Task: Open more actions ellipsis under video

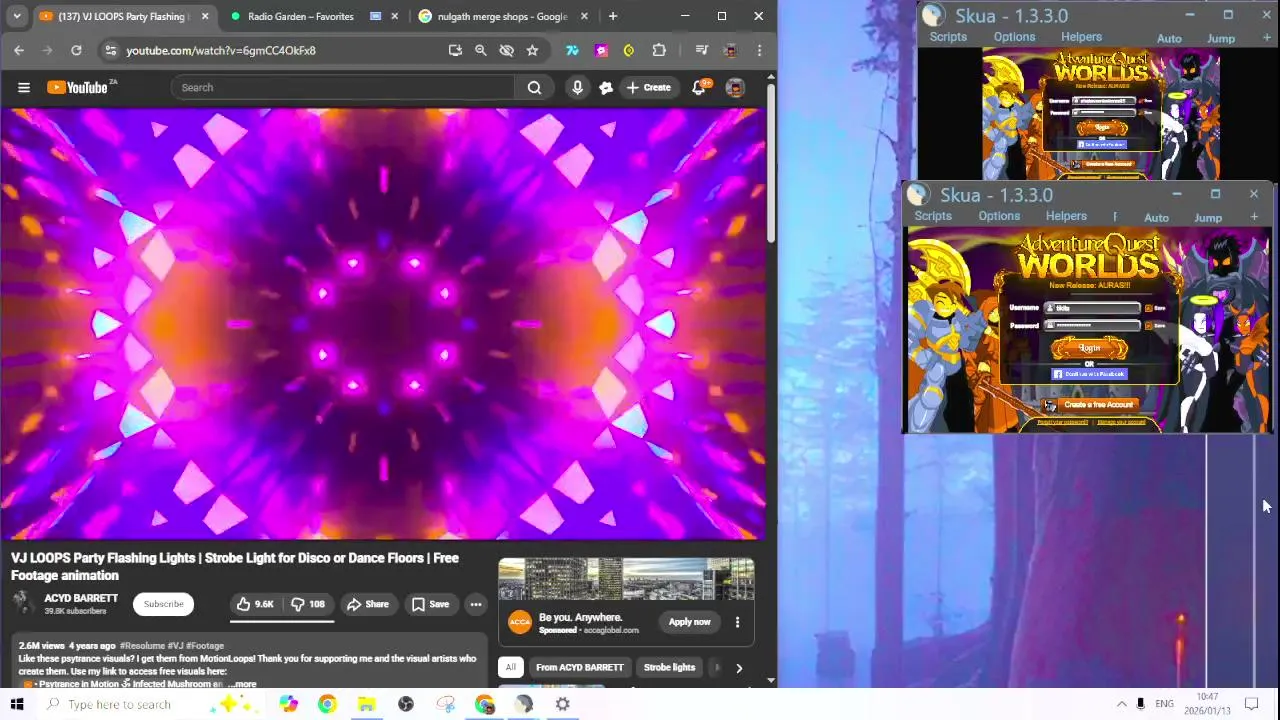Action: coord(476,604)
